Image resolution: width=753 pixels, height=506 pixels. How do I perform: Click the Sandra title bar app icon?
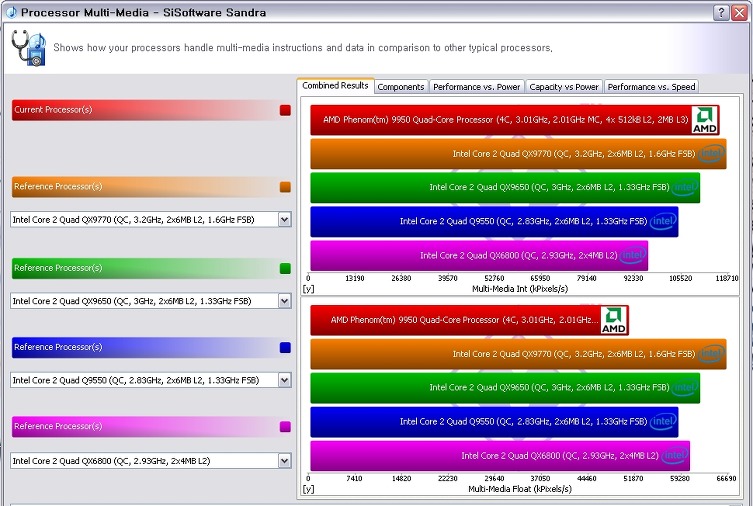pyautogui.click(x=11, y=12)
